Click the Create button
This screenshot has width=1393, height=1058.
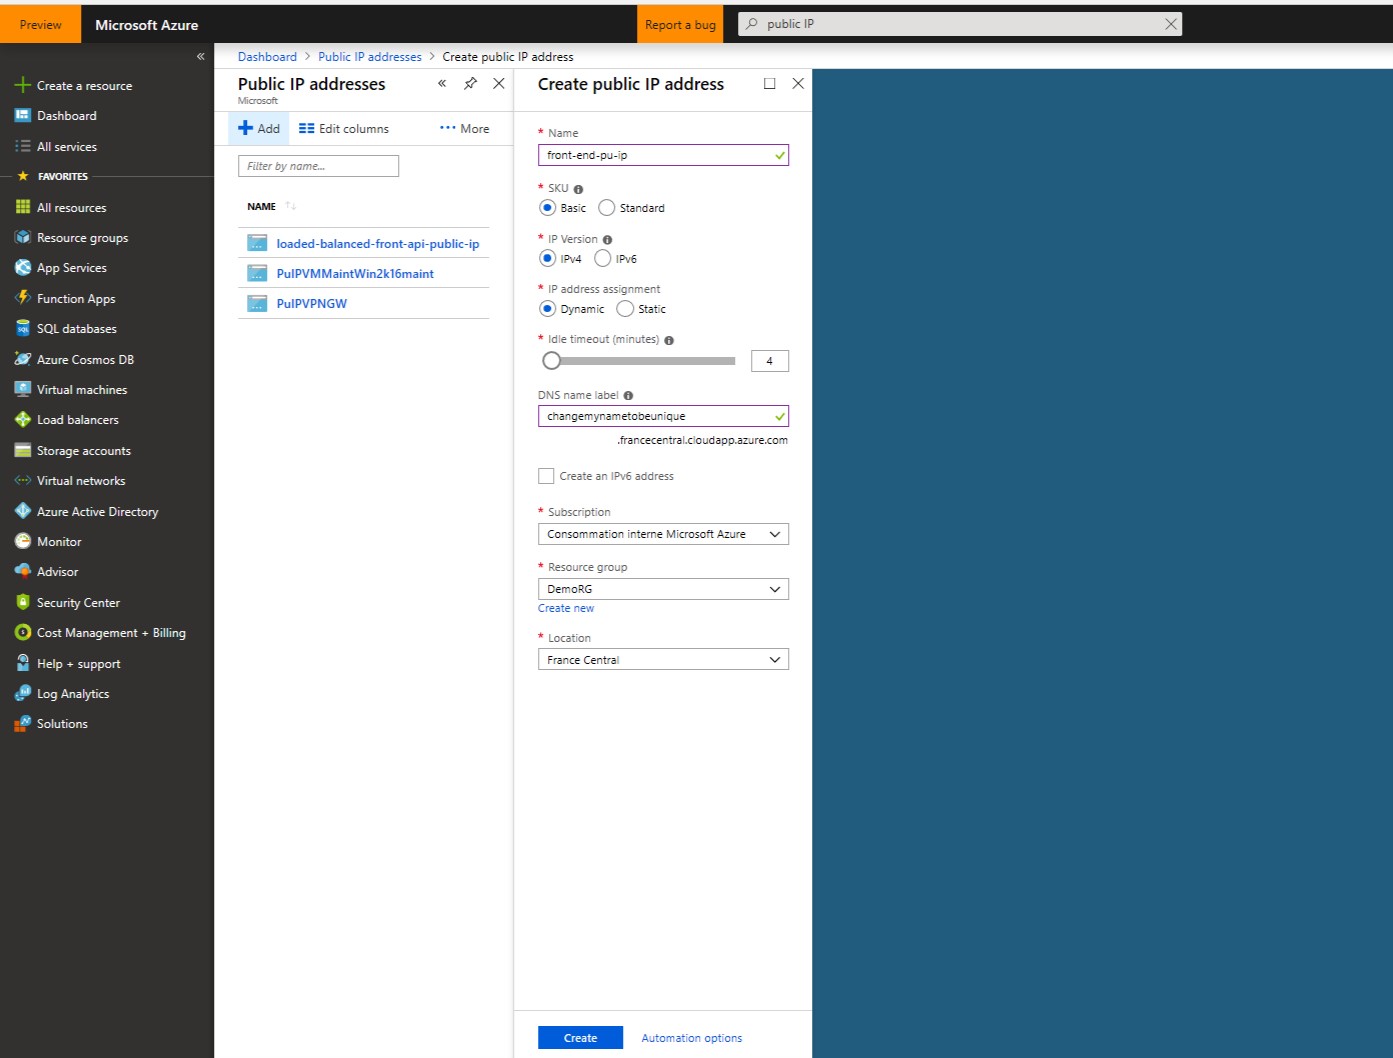pos(580,1038)
